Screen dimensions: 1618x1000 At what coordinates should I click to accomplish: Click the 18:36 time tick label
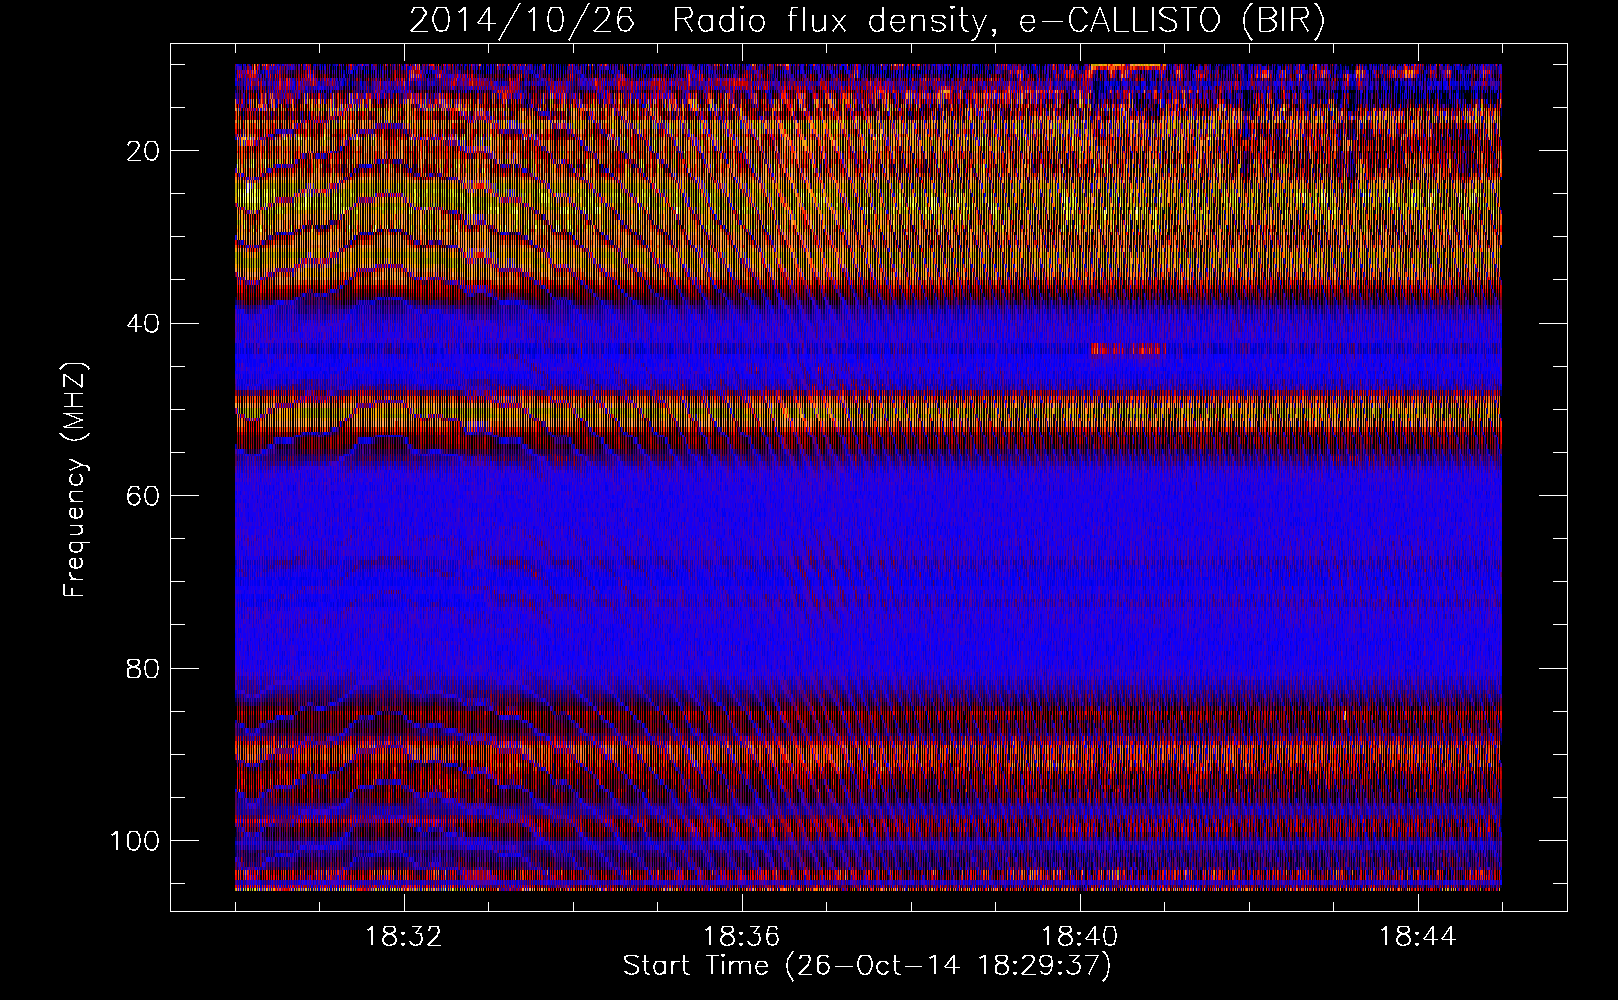pyautogui.click(x=742, y=937)
